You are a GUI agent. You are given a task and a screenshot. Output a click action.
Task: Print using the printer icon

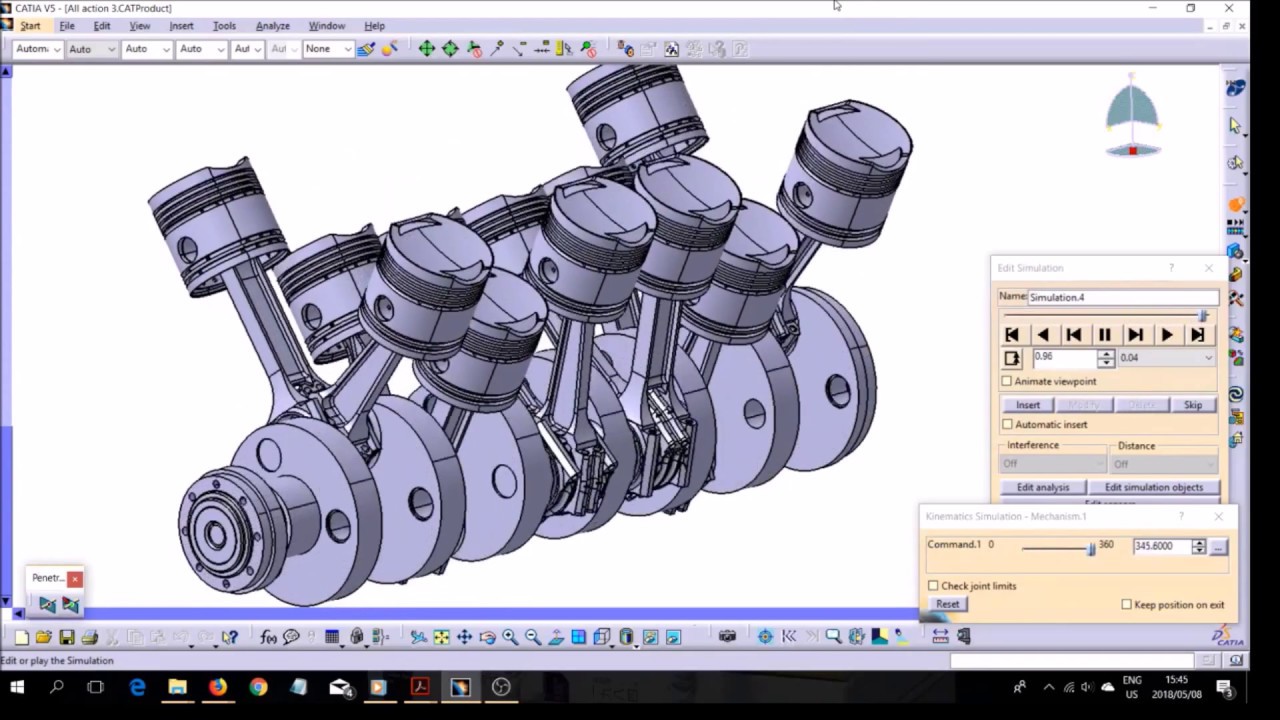[89, 637]
